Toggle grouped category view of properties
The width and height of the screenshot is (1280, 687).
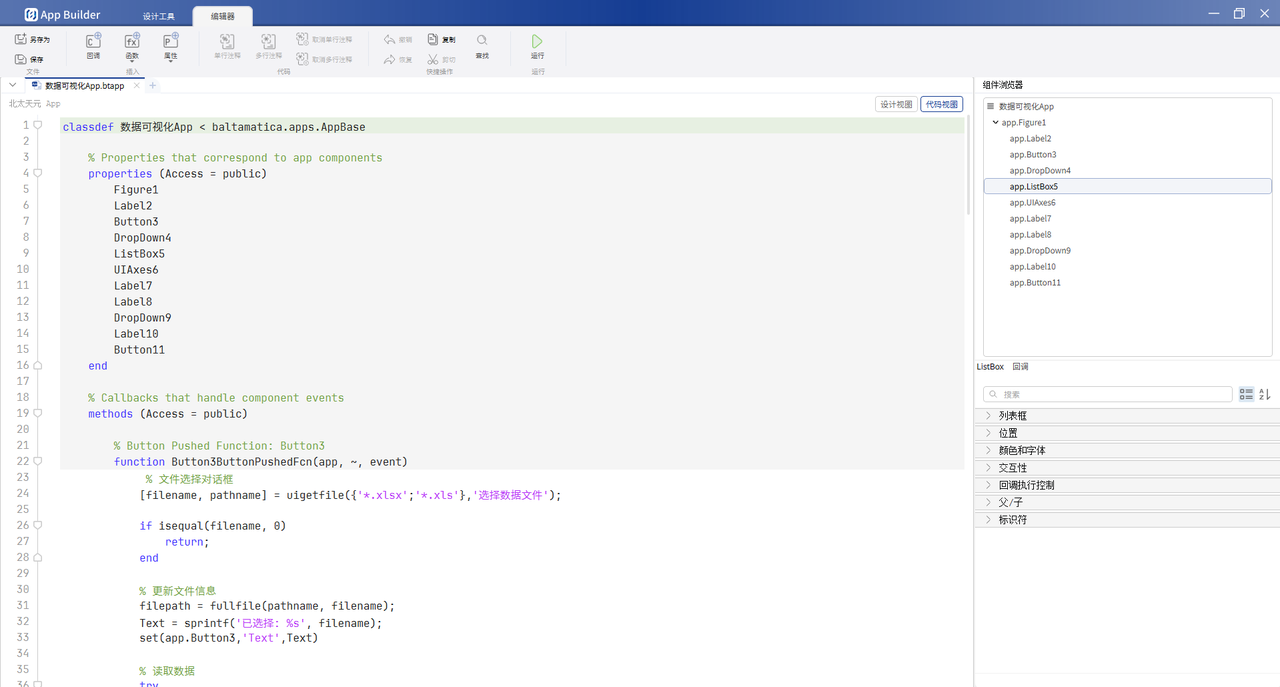click(1246, 394)
